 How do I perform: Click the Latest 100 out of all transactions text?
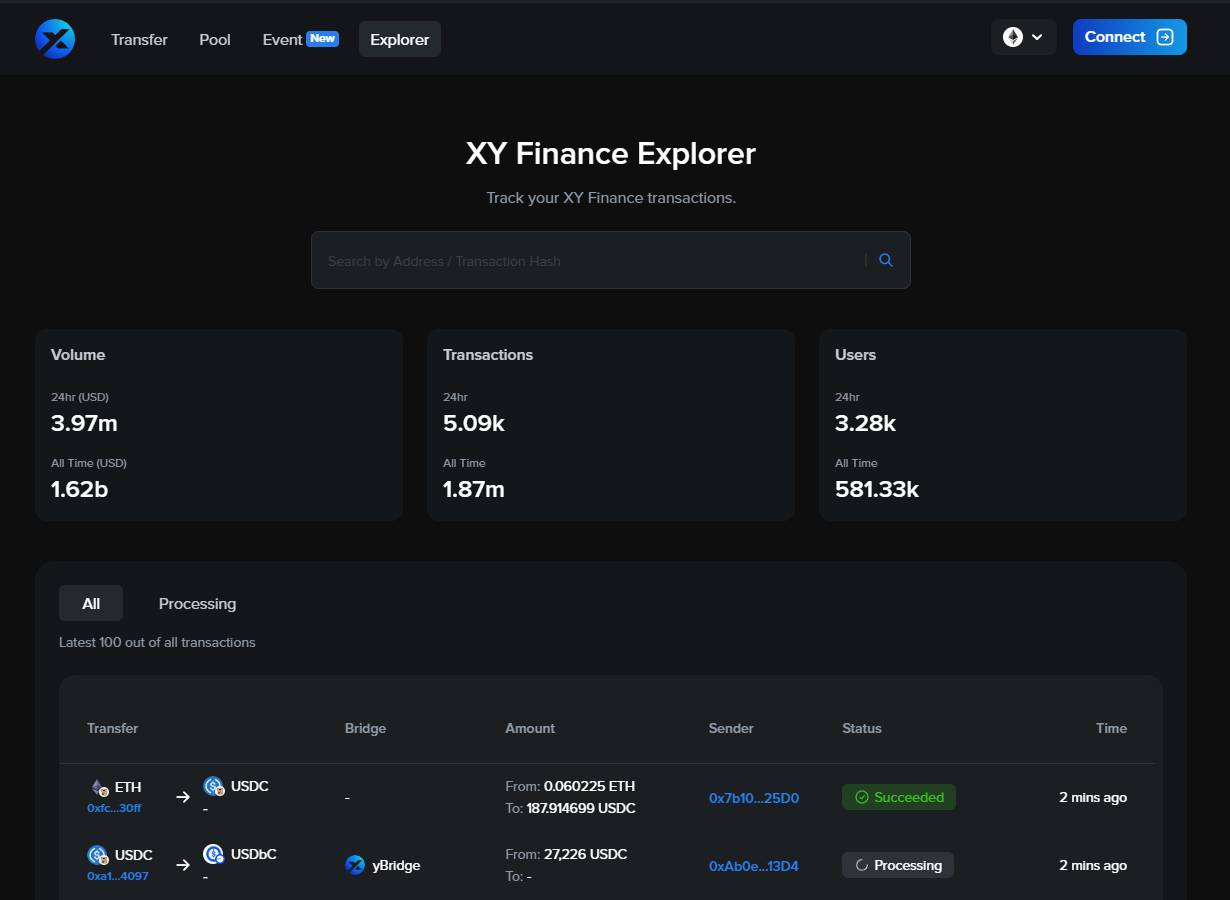coord(157,642)
